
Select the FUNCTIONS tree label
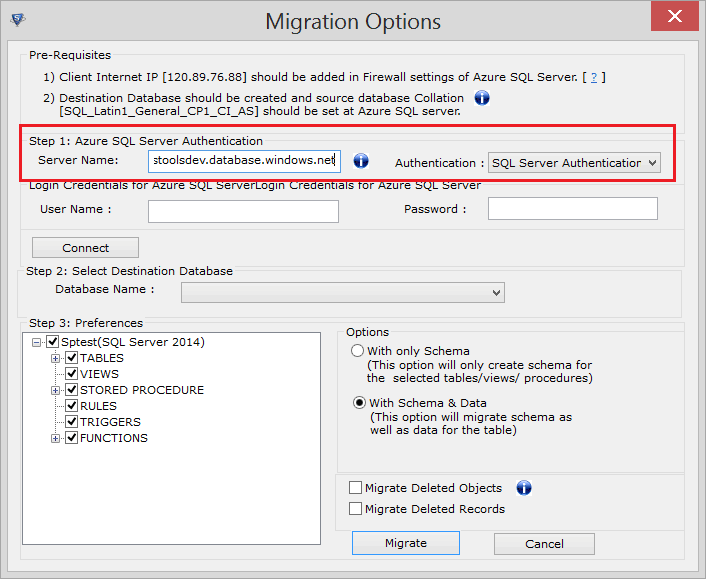pos(113,438)
